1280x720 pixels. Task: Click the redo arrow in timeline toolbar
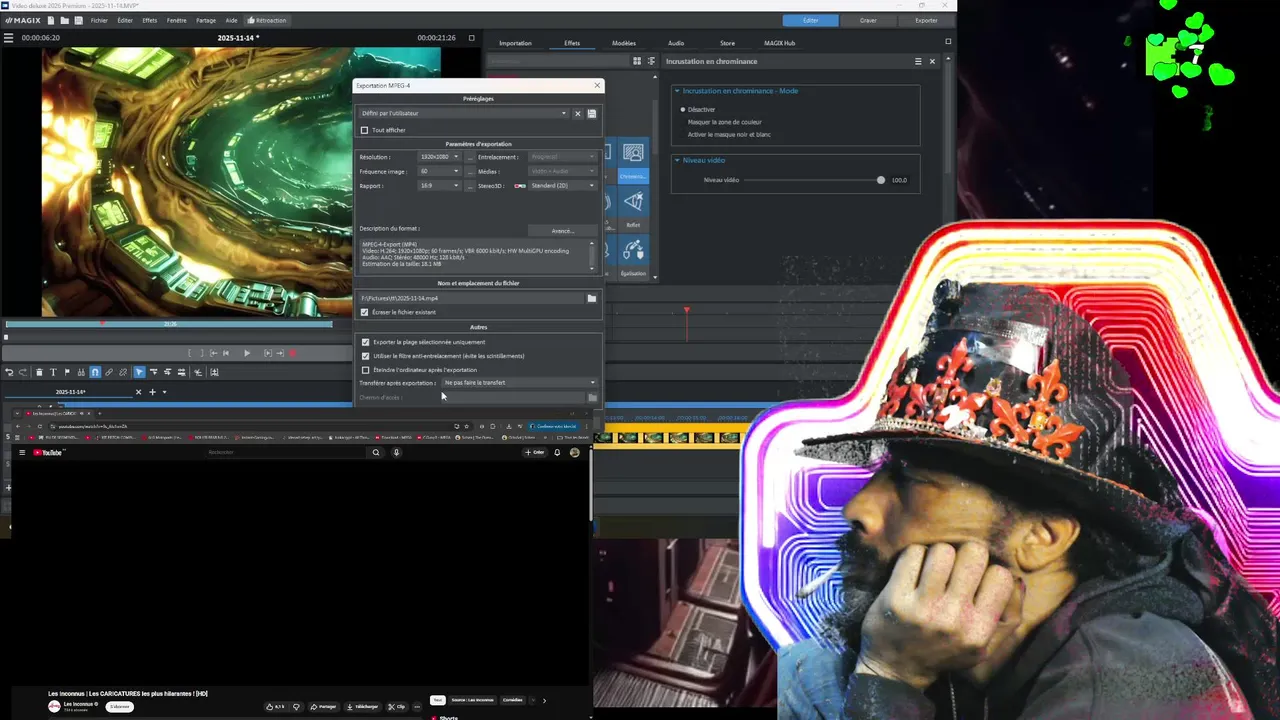coord(23,372)
